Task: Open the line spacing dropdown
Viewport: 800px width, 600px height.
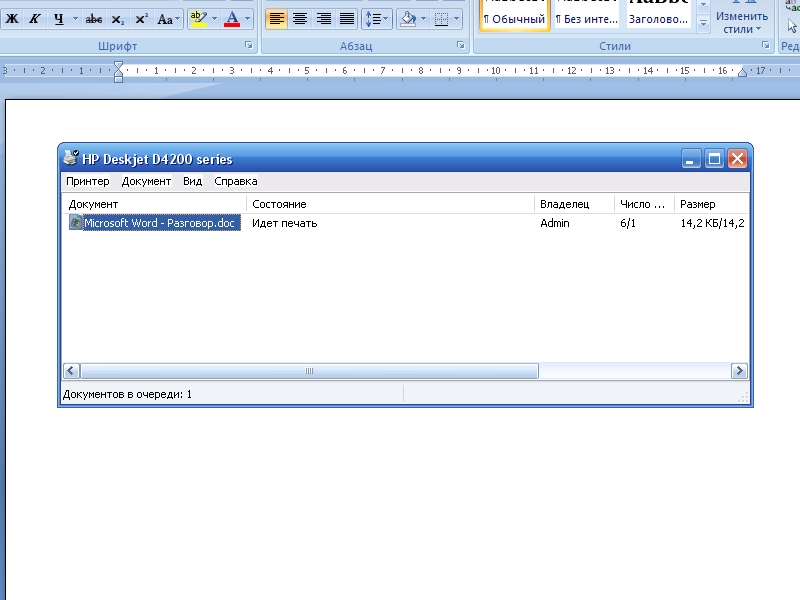Action: point(377,19)
